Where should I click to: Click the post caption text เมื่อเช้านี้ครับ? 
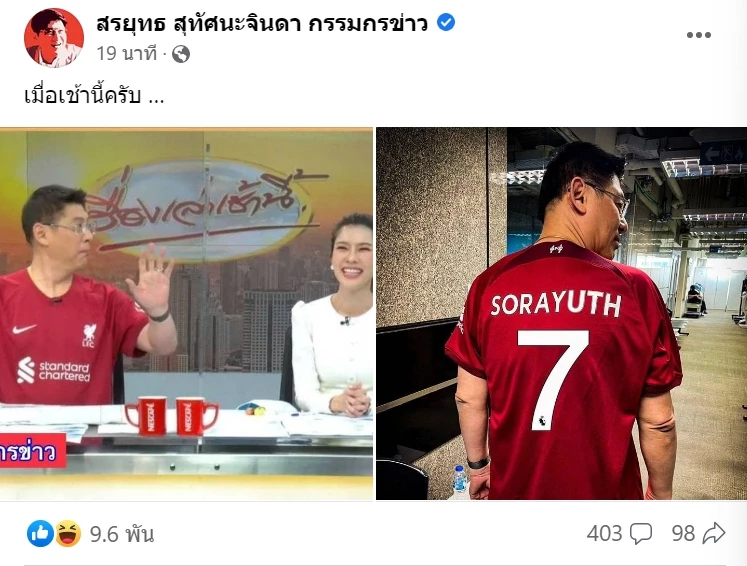click(x=94, y=95)
